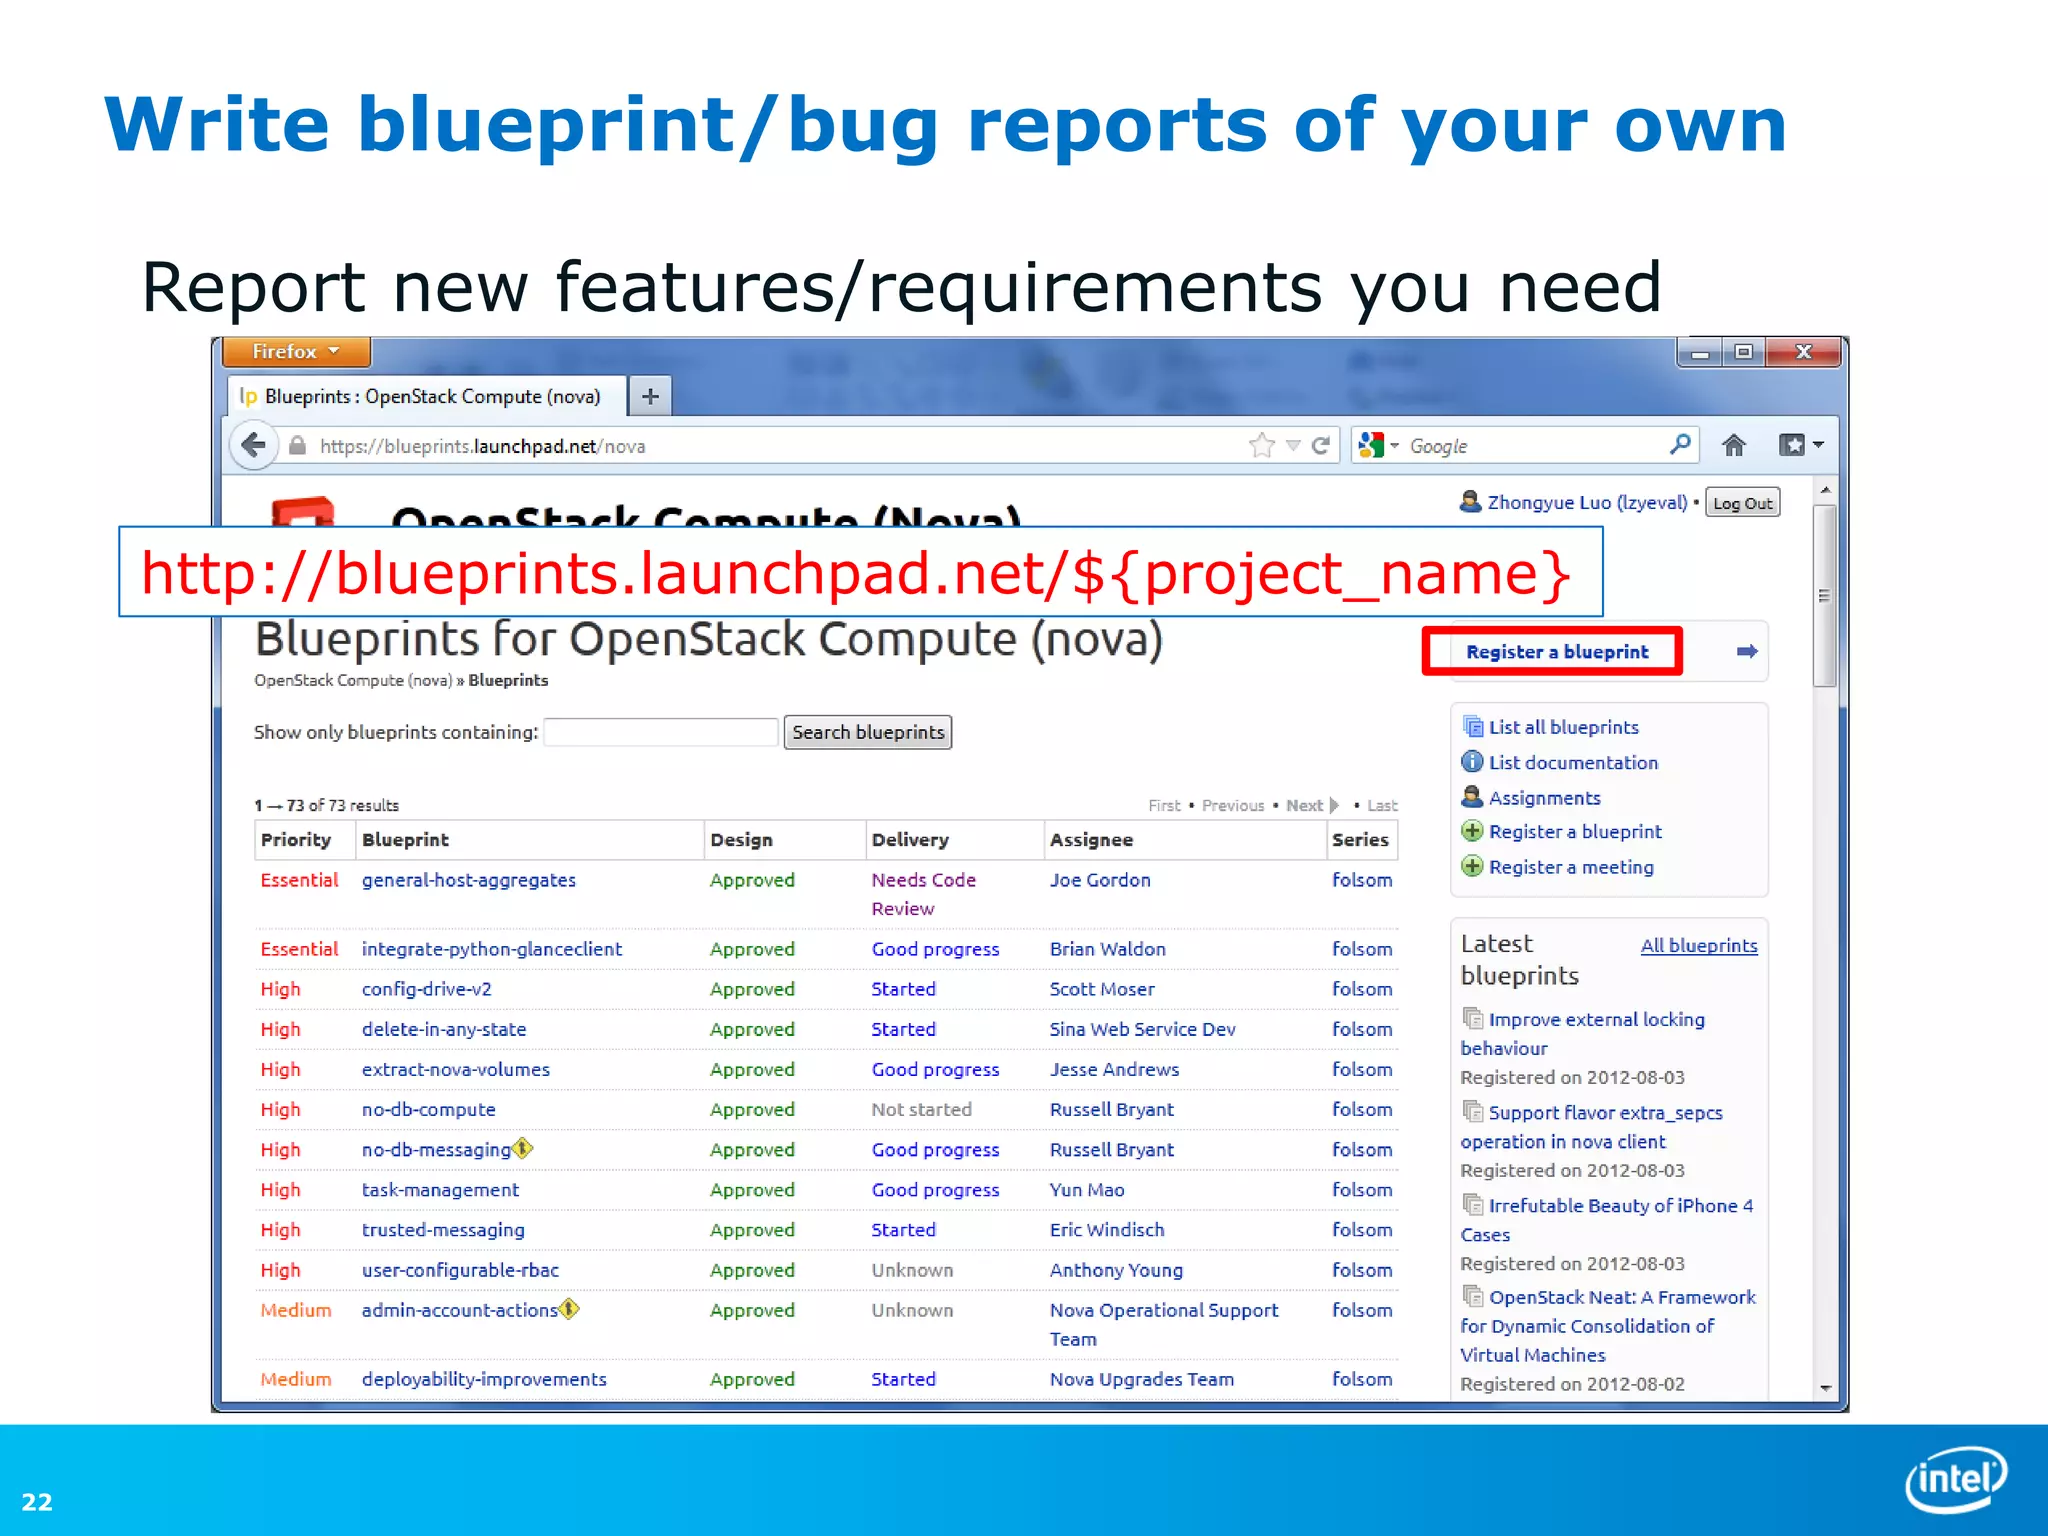Click the scrollbar down arrow

(x=1826, y=1388)
